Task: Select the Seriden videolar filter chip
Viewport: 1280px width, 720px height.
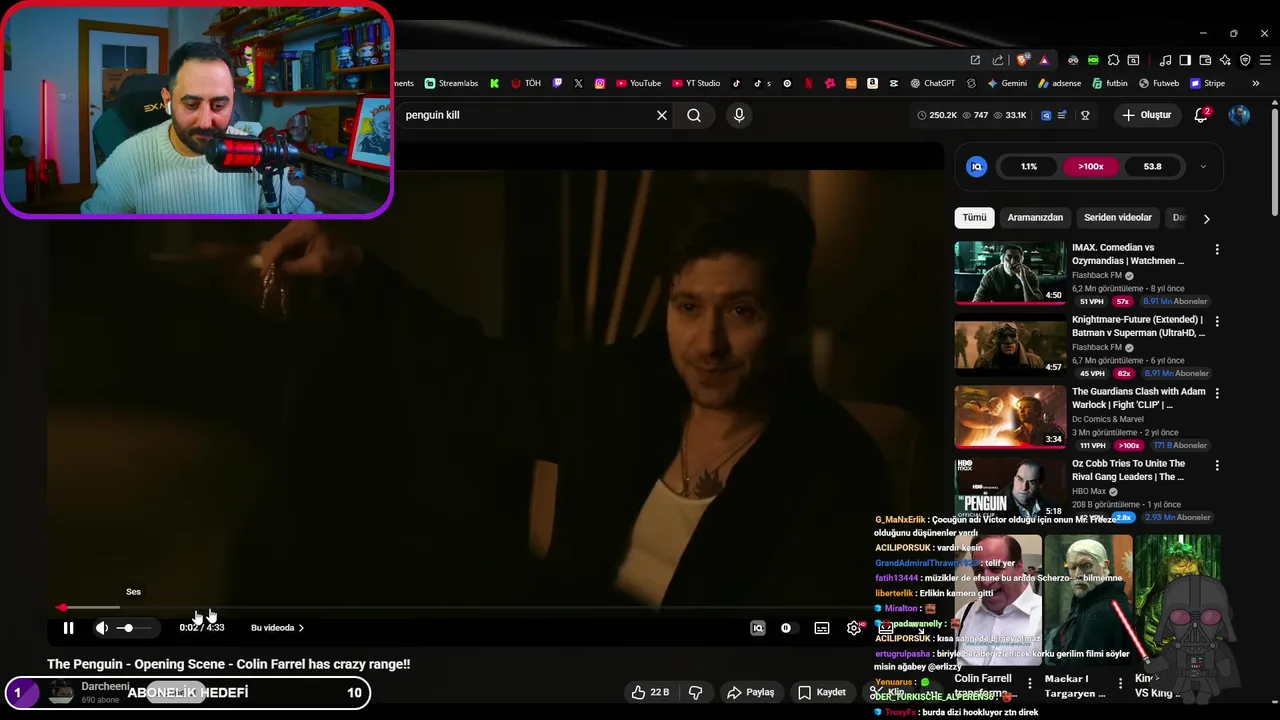Action: [1118, 217]
